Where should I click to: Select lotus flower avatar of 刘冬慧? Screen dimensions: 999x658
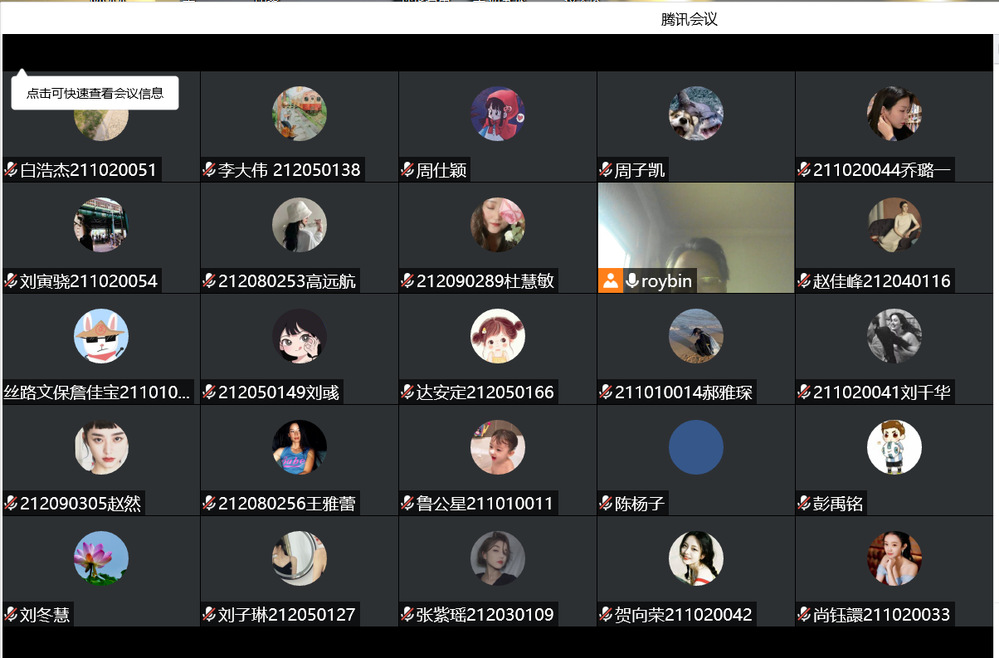pyautogui.click(x=101, y=558)
